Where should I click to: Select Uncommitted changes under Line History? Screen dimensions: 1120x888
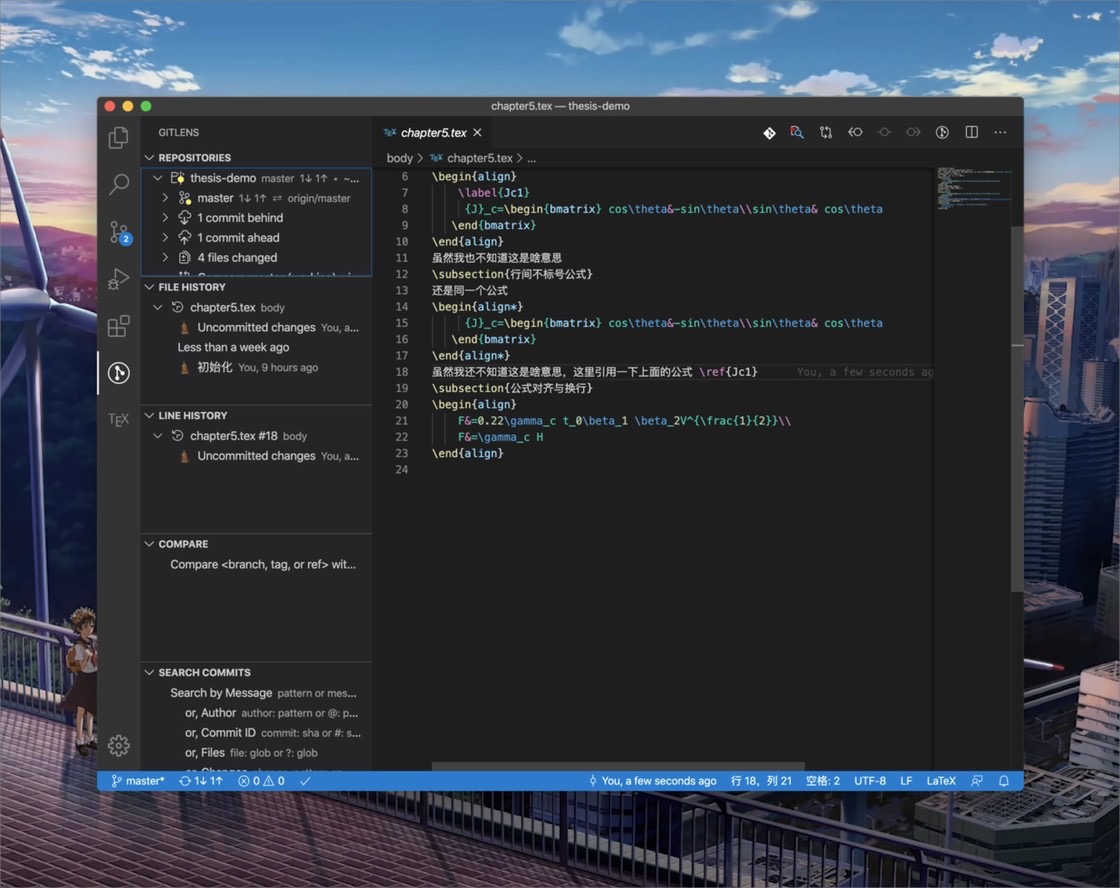[x=256, y=456]
